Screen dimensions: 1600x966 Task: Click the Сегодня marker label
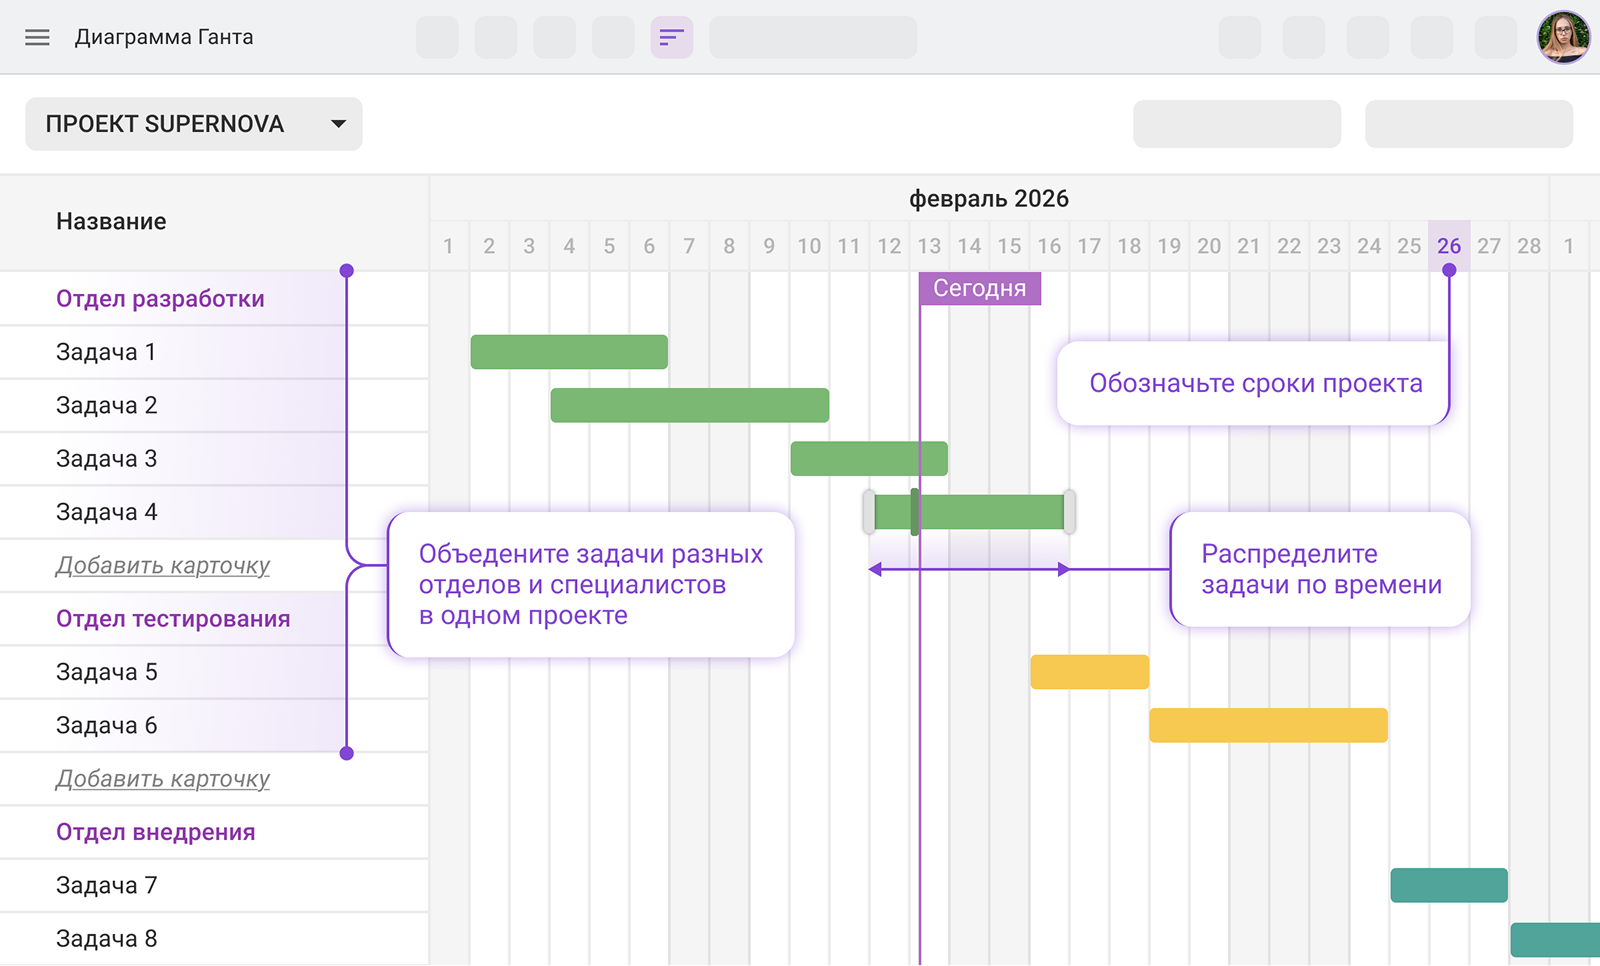click(x=979, y=289)
